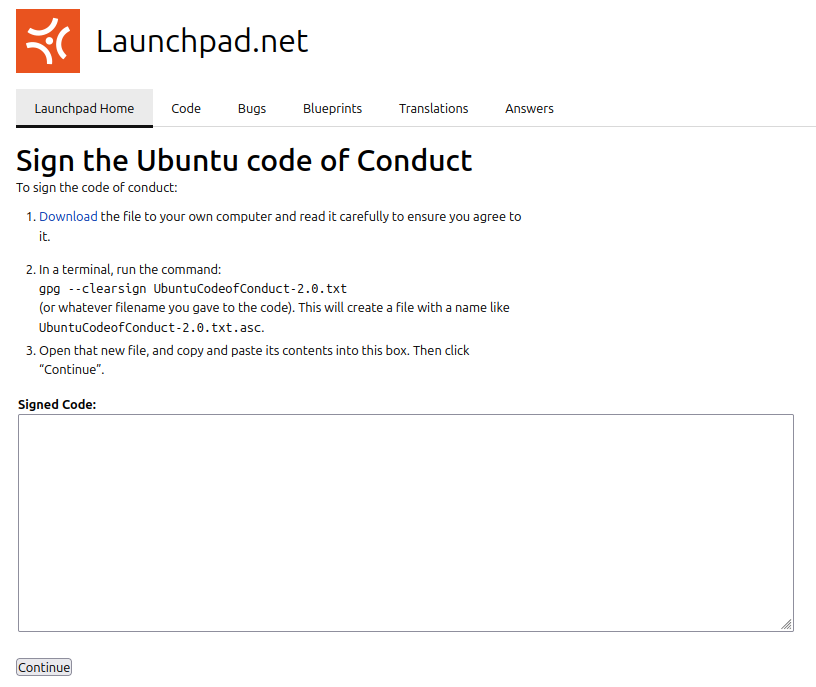Open the Blueprints tab
This screenshot has height=687, width=816.
pos(332,108)
